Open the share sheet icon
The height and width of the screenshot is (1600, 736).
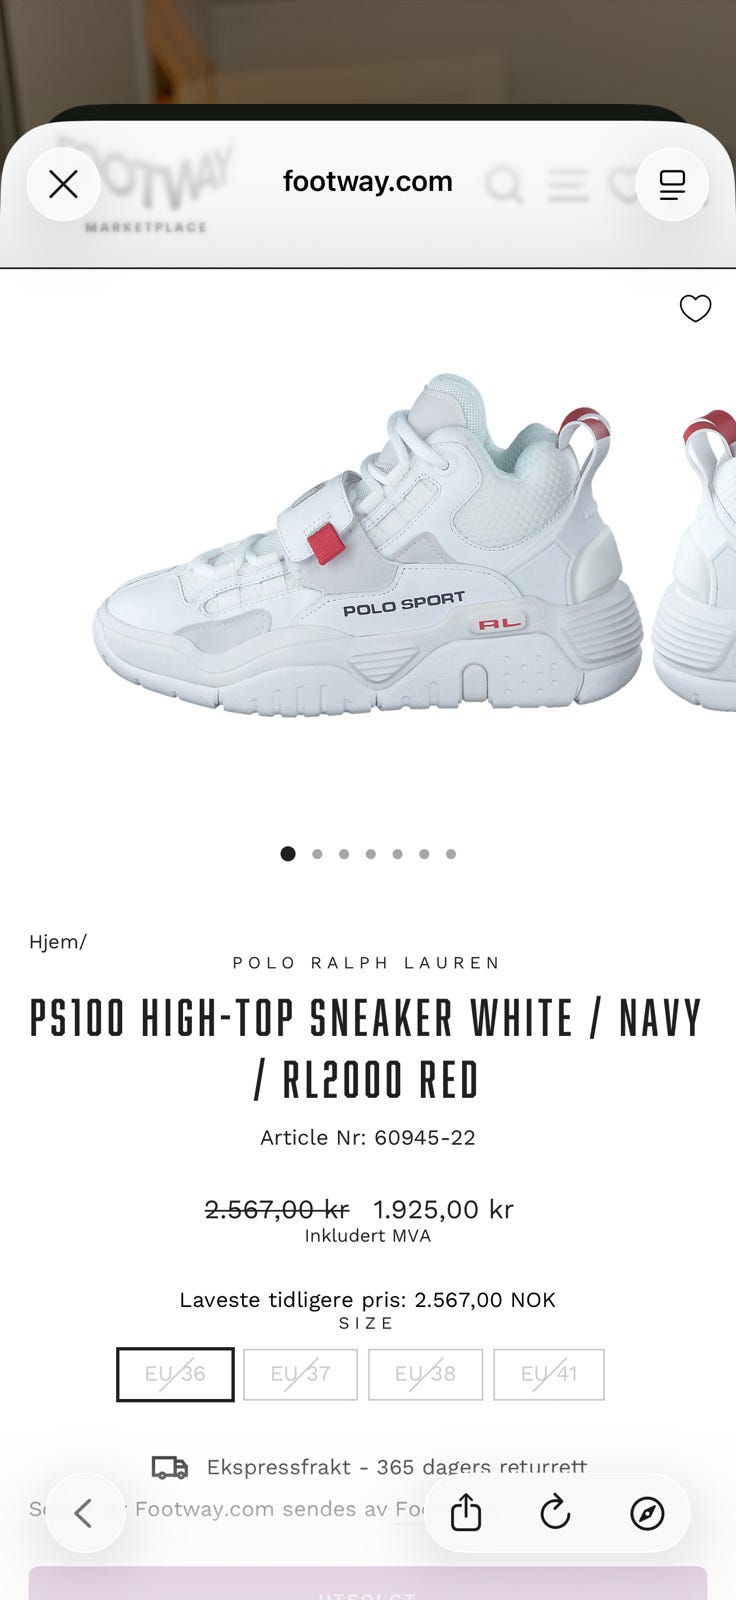[x=466, y=1513]
